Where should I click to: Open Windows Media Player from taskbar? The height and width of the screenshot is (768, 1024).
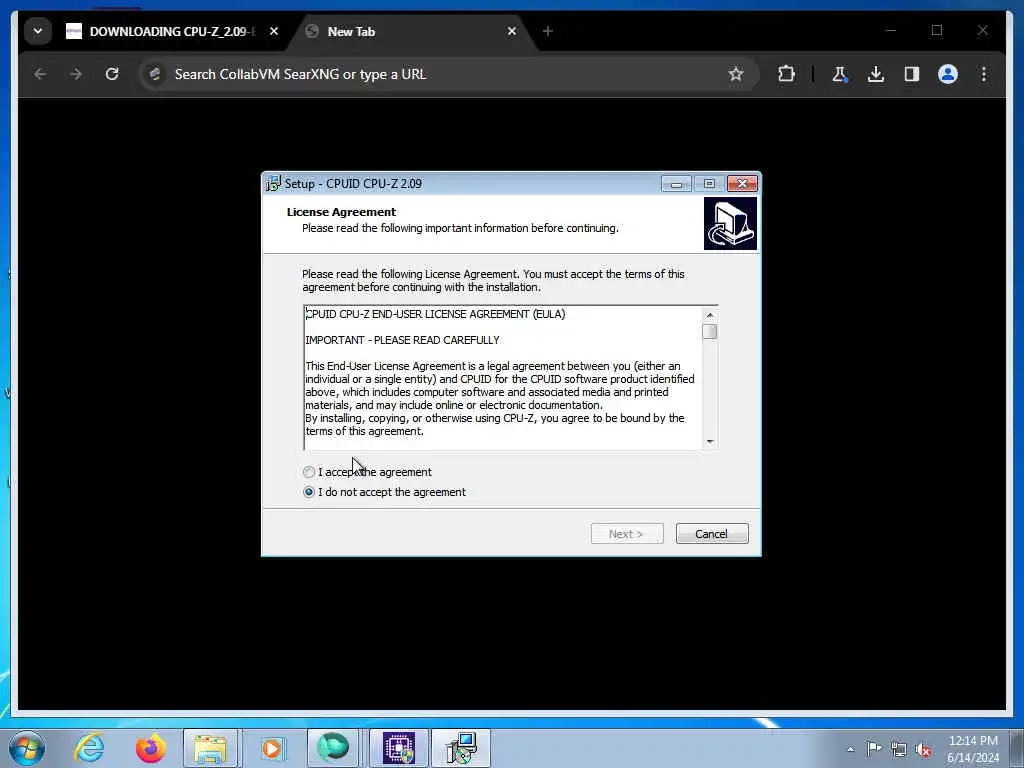tap(272, 748)
